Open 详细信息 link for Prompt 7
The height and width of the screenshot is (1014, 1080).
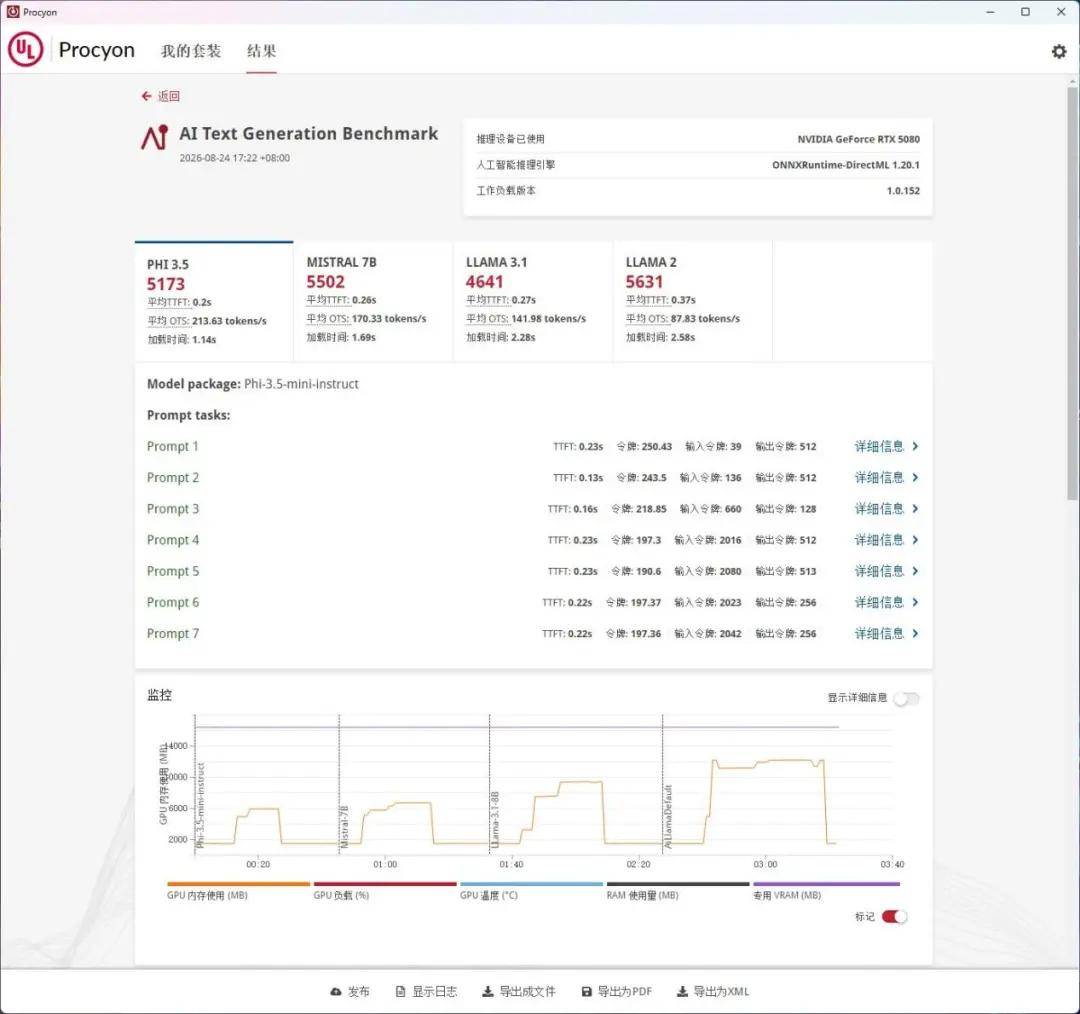pyautogui.click(x=879, y=633)
